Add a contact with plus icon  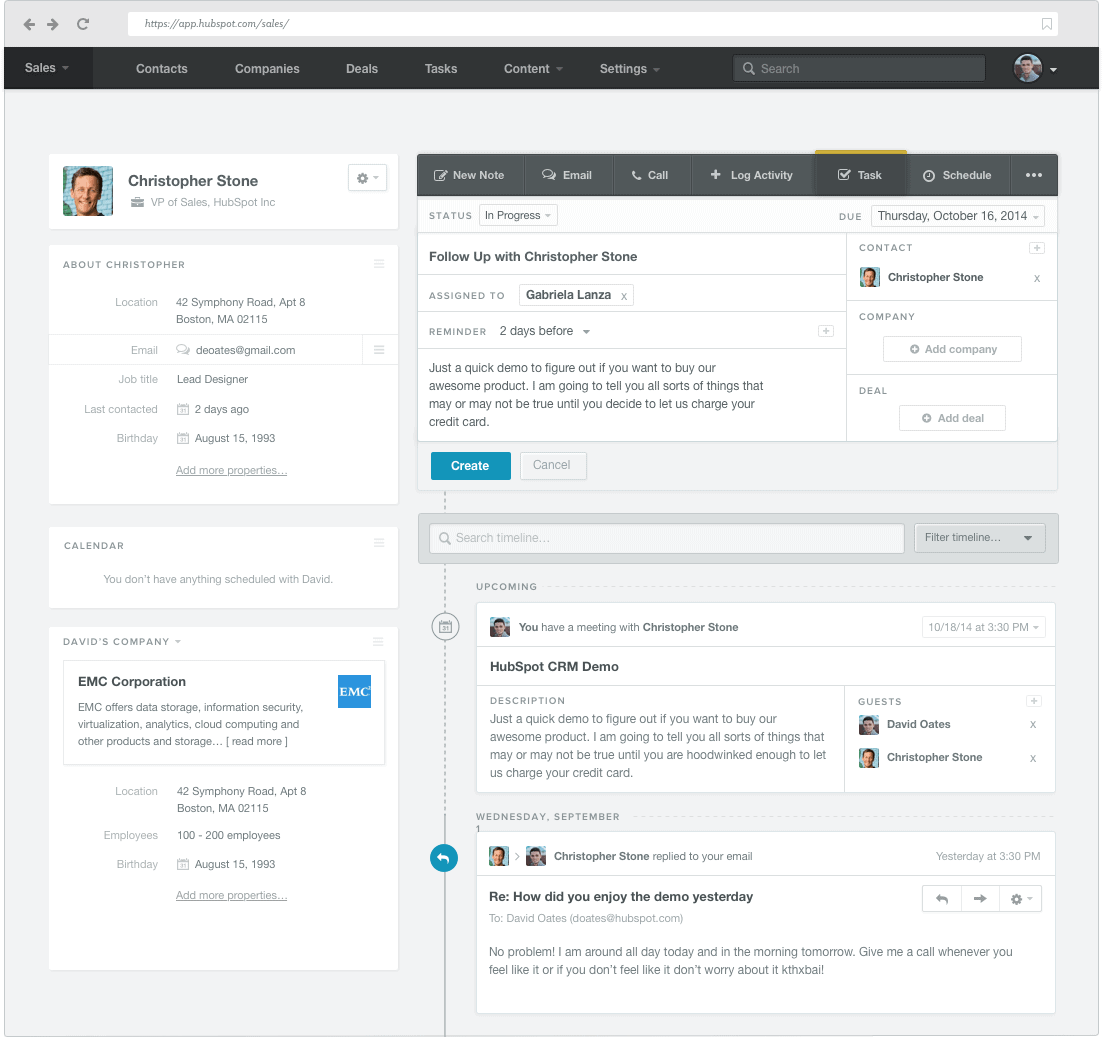[x=1036, y=248]
